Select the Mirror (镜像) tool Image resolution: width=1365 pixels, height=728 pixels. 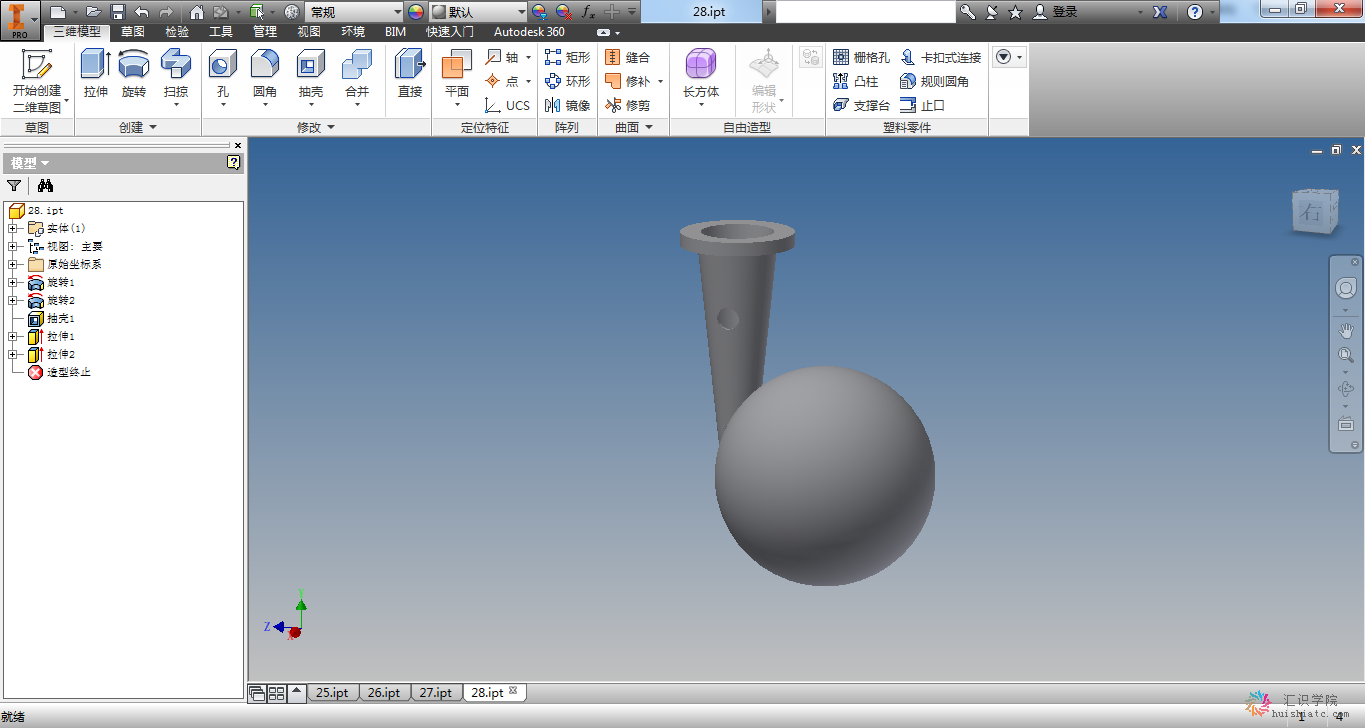pyautogui.click(x=567, y=105)
